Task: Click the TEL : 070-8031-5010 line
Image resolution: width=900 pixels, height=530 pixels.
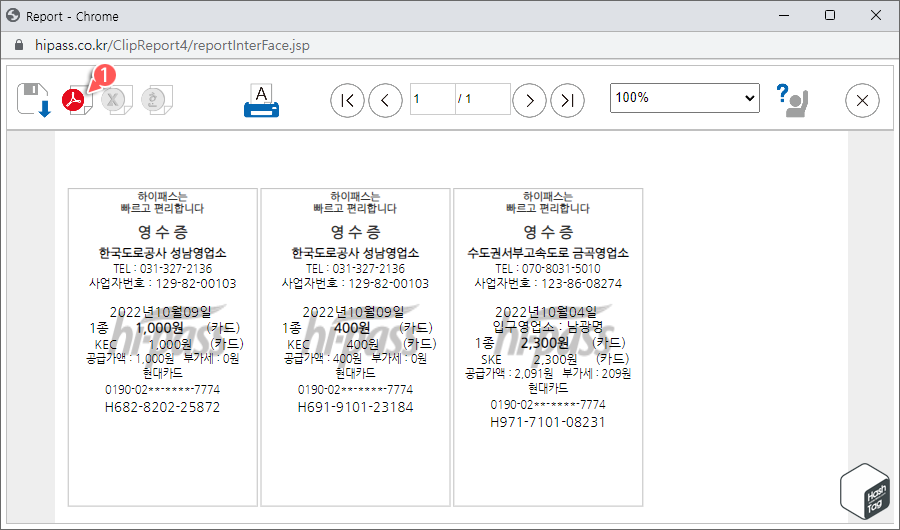Action: click(548, 269)
